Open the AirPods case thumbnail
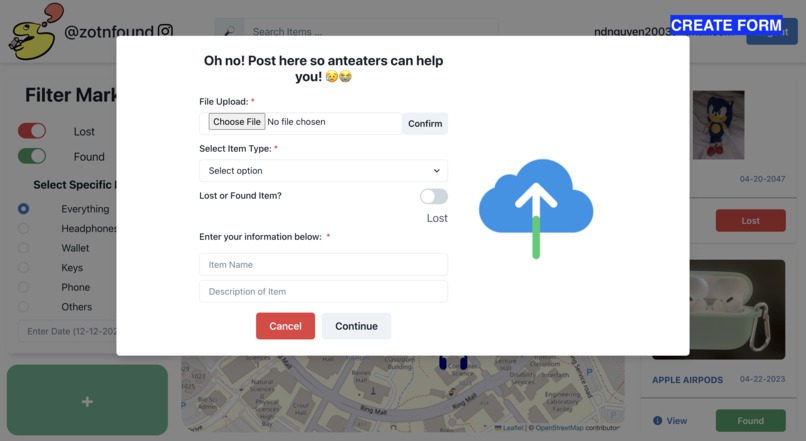The height and width of the screenshot is (441, 806). pos(737,309)
